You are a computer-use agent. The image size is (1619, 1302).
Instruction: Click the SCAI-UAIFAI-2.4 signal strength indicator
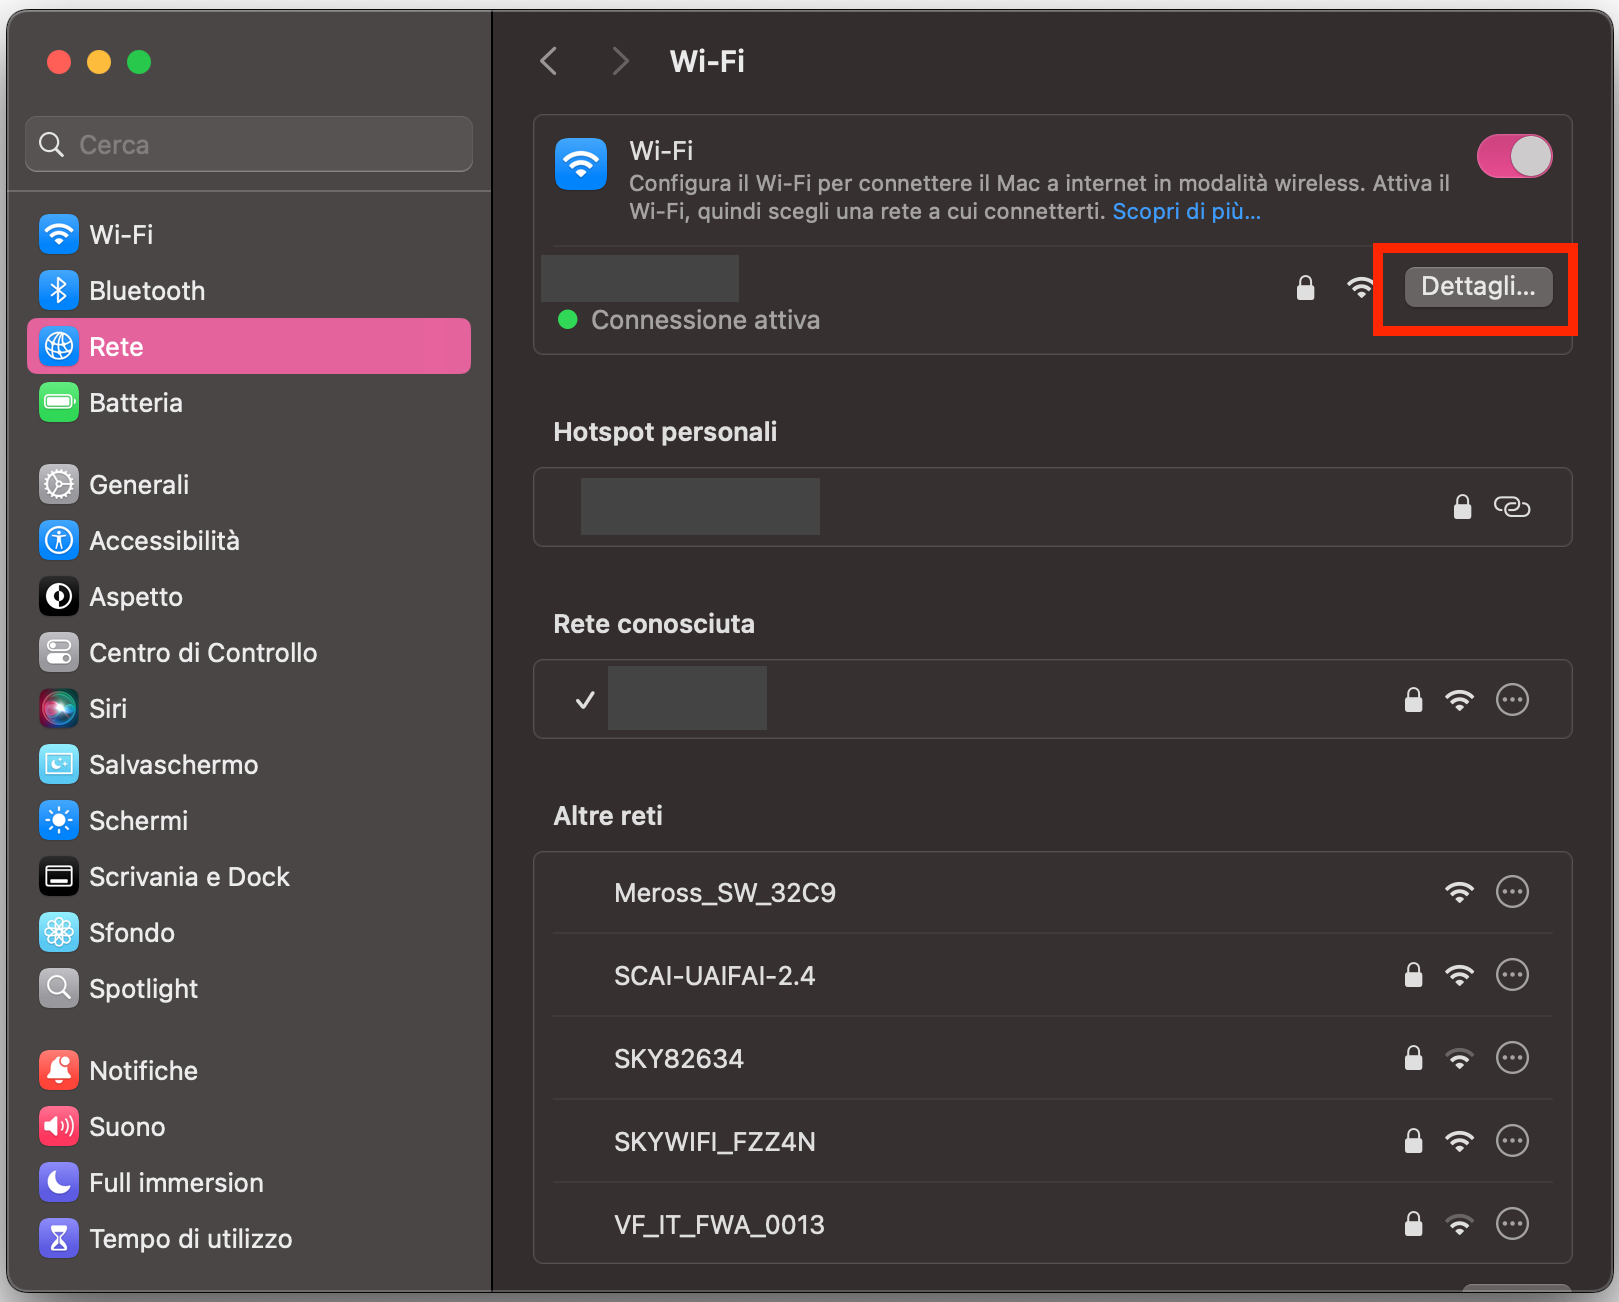point(1459,975)
